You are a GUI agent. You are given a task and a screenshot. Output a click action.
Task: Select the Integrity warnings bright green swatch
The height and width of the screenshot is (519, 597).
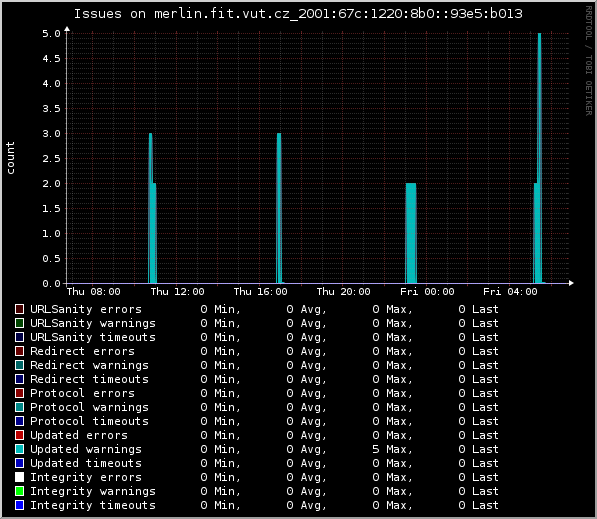coord(19,491)
